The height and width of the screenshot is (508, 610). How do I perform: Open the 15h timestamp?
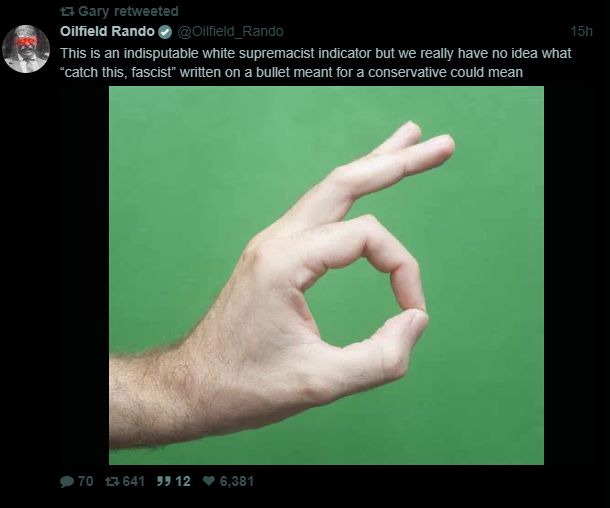pos(581,31)
